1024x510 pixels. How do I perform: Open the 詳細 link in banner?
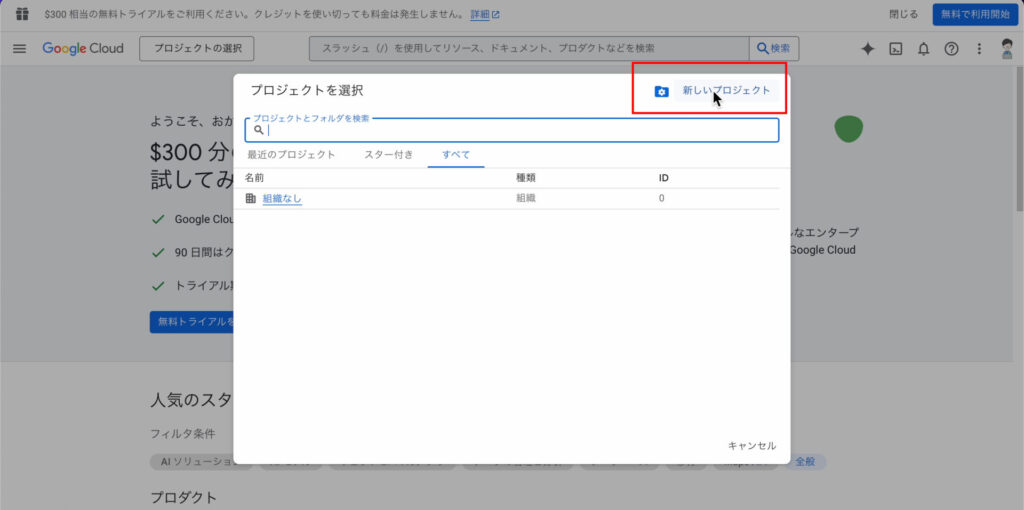pos(485,14)
